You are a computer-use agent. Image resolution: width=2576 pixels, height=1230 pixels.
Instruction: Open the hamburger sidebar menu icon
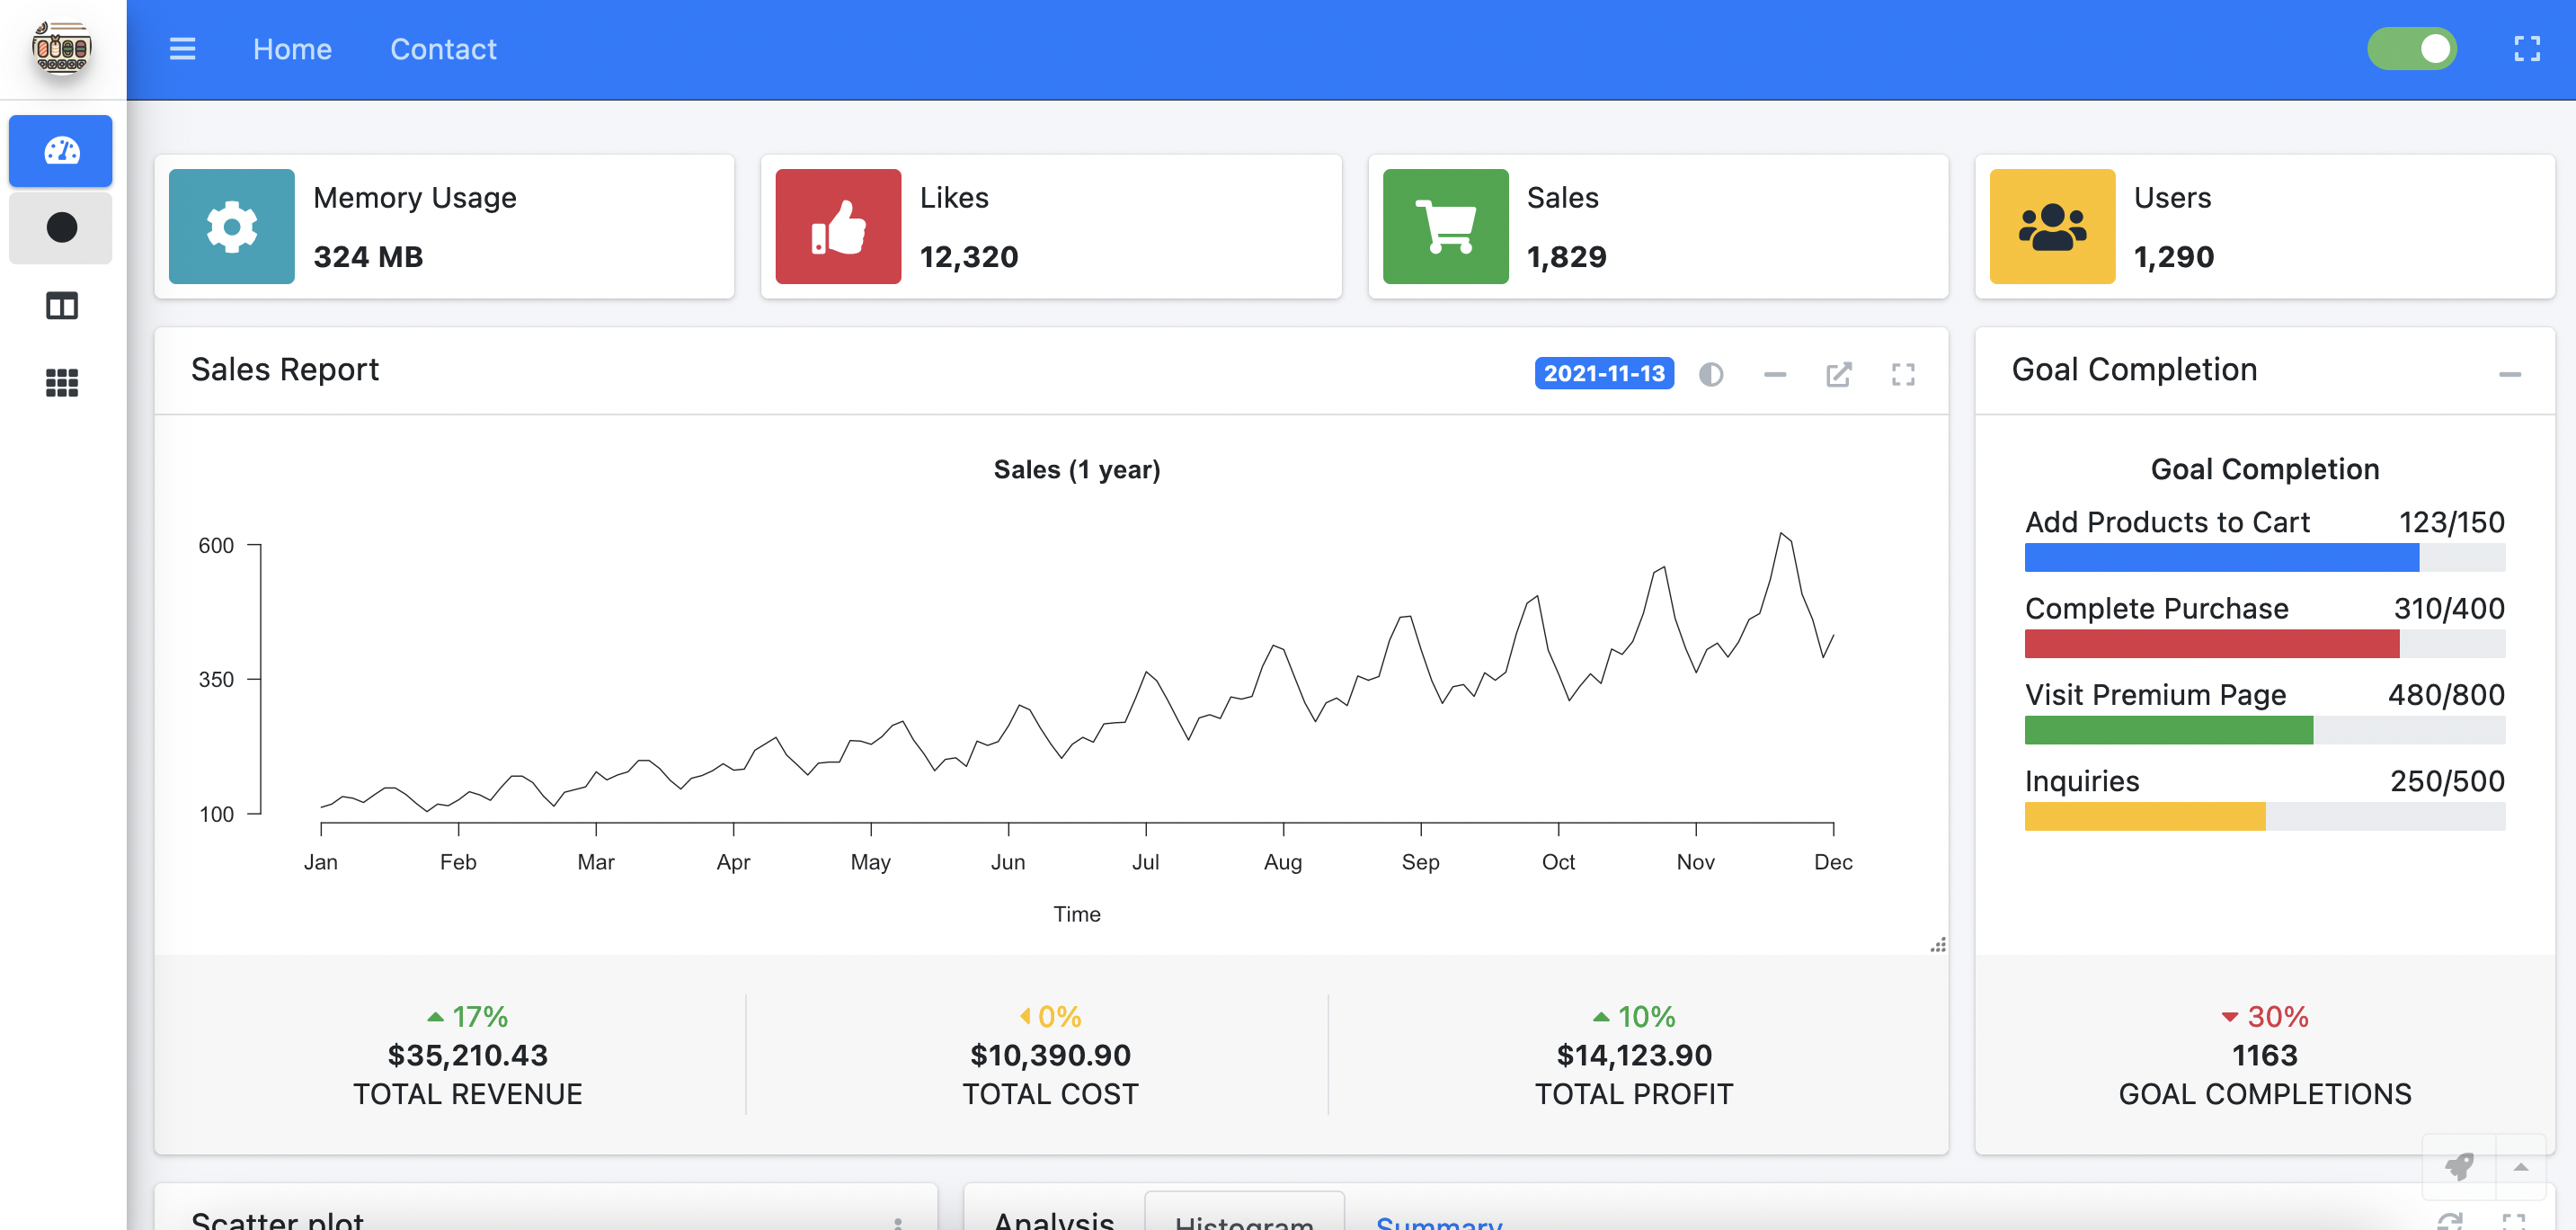tap(182, 49)
